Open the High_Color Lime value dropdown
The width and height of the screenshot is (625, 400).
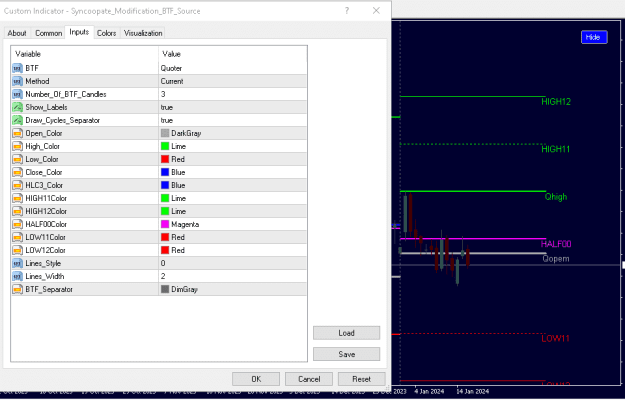pos(232,146)
